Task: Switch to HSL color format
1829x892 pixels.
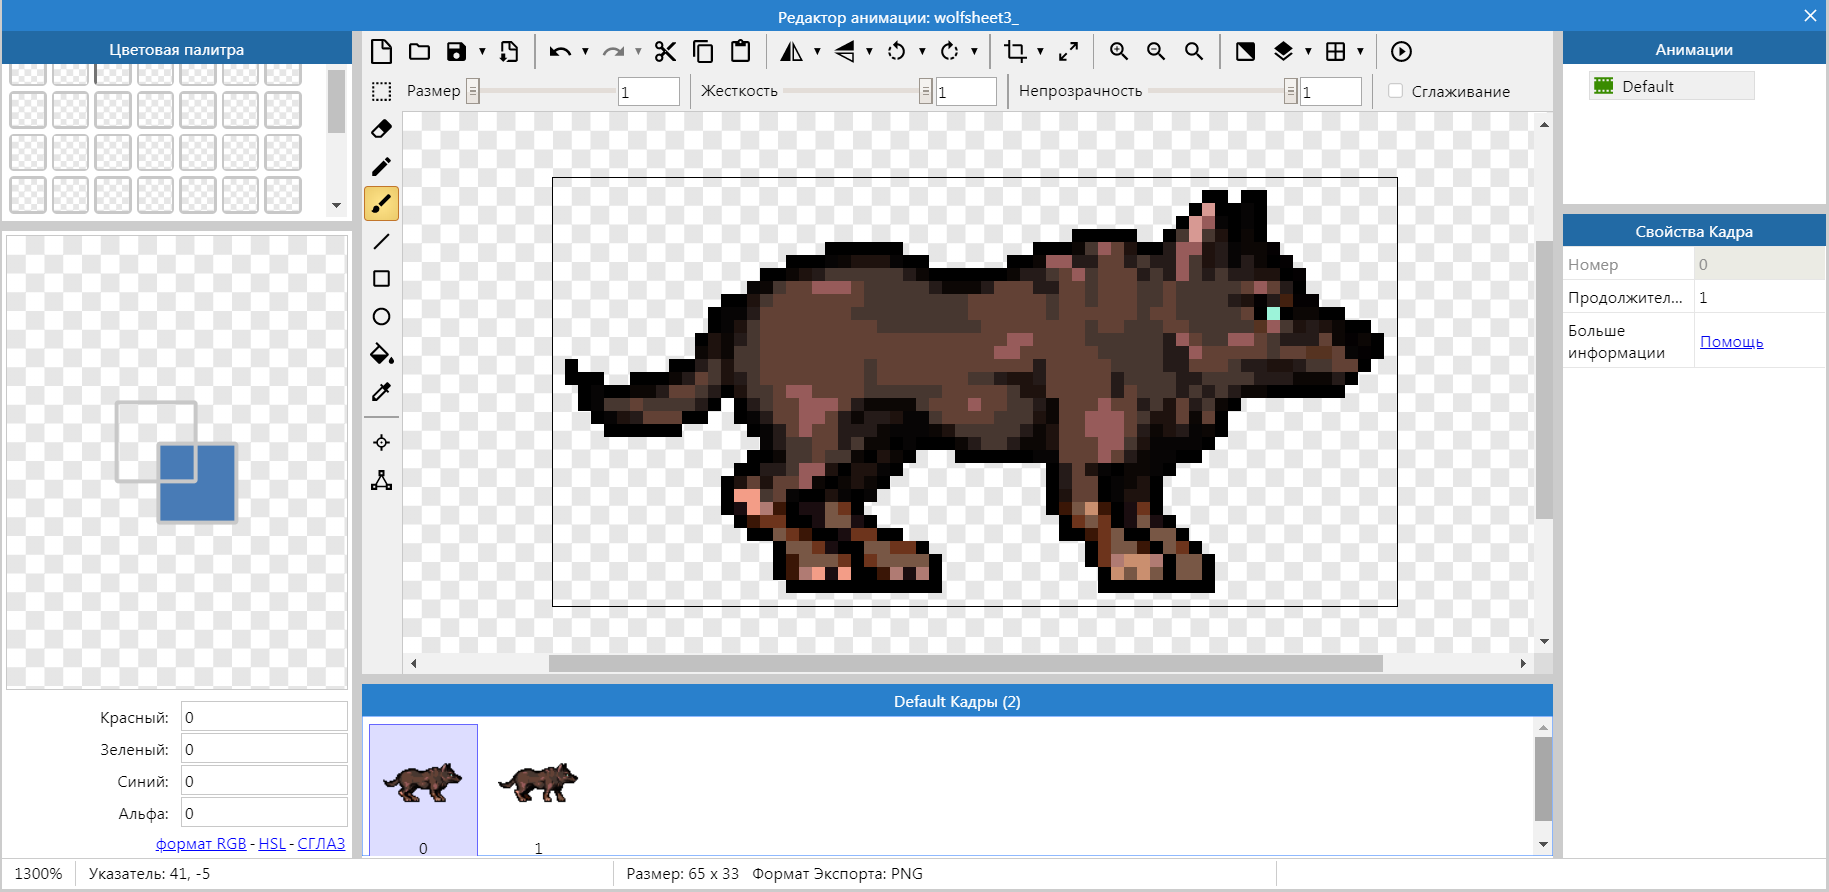Action: point(272,844)
